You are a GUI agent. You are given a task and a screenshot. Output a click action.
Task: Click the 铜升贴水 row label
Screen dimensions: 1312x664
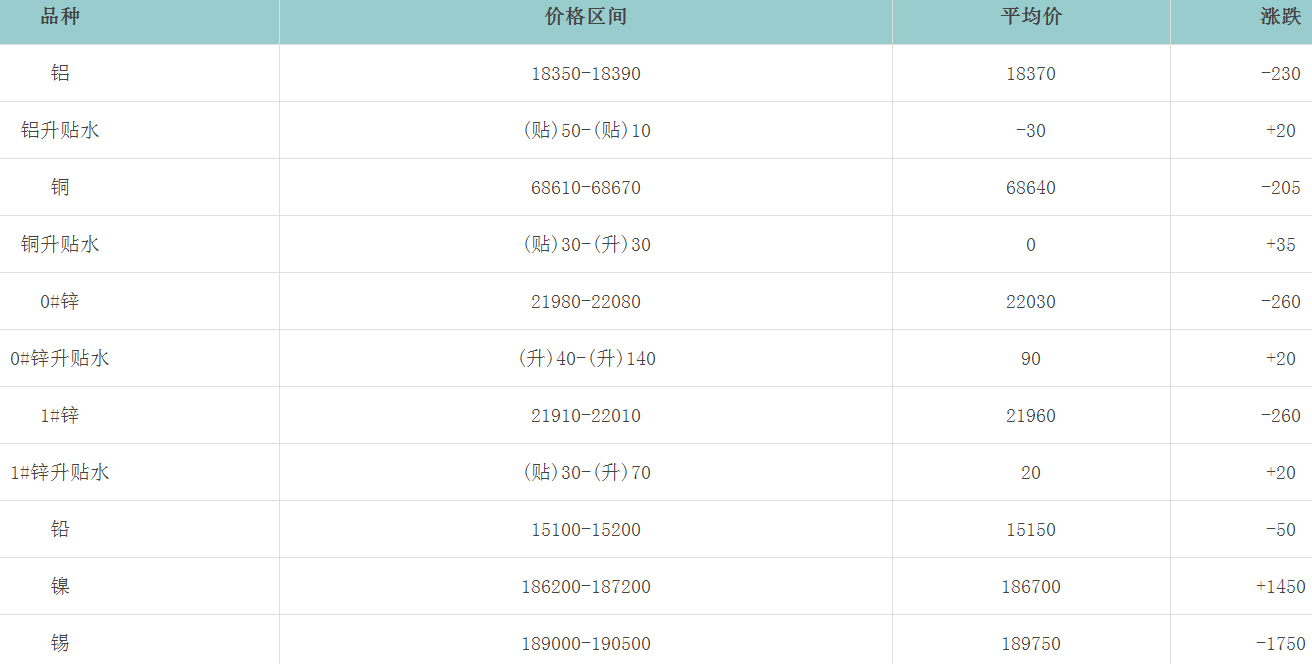[x=60, y=244]
